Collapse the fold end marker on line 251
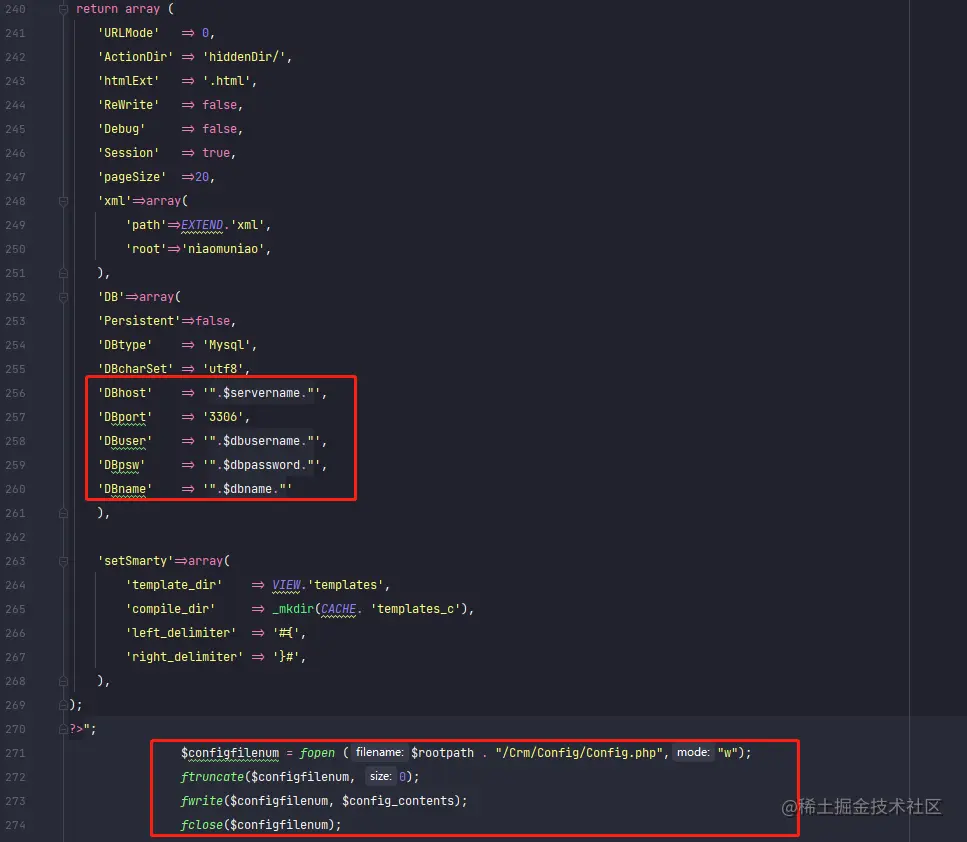967x842 pixels. coord(63,273)
